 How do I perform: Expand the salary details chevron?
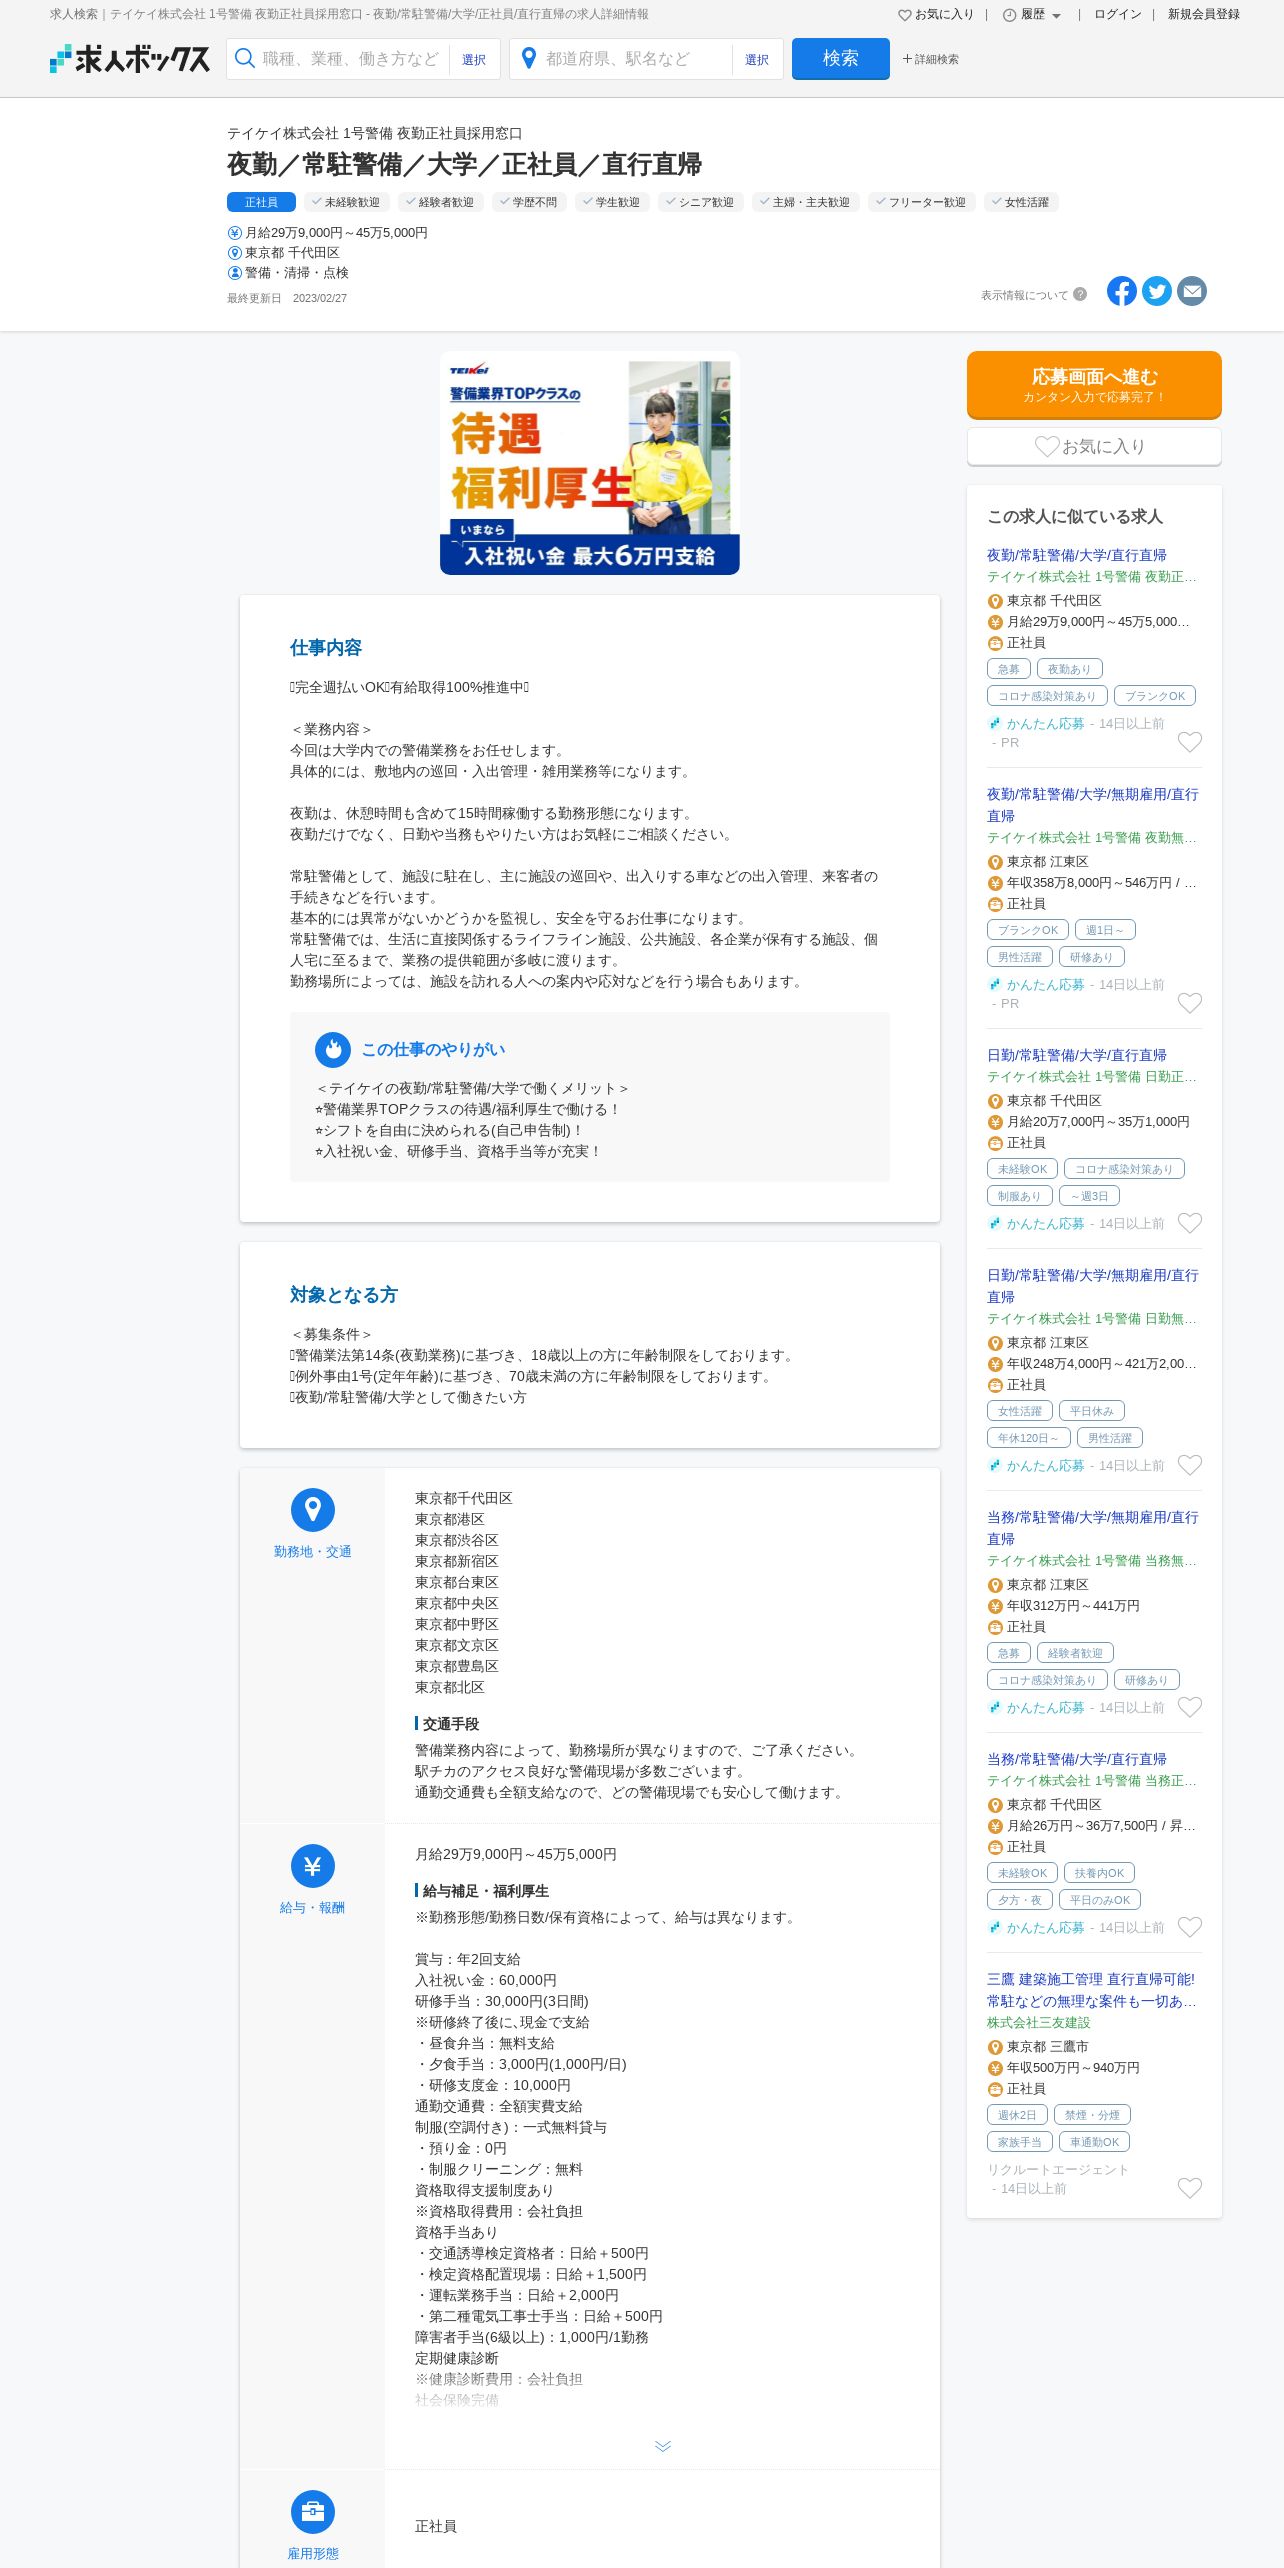click(x=663, y=2446)
